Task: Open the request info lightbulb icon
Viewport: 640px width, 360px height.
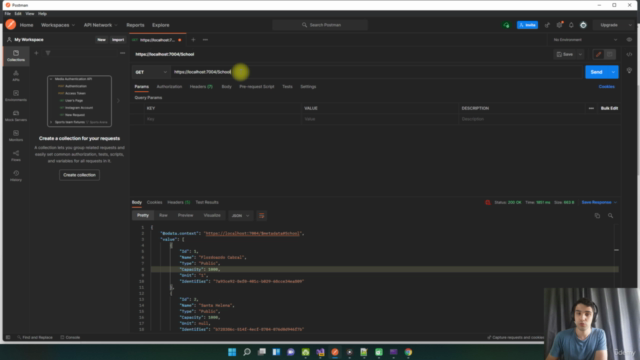Action: 629,71
